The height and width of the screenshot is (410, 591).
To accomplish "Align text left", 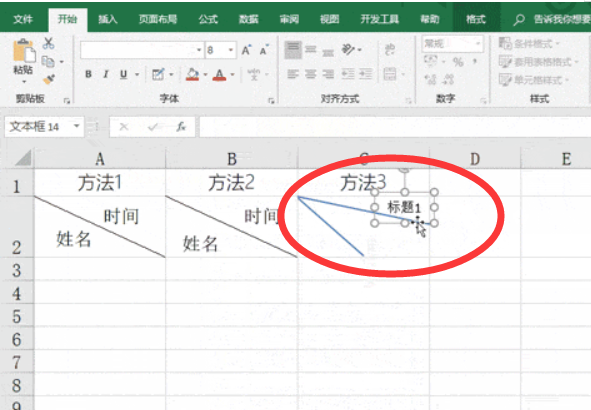I will 293,74.
